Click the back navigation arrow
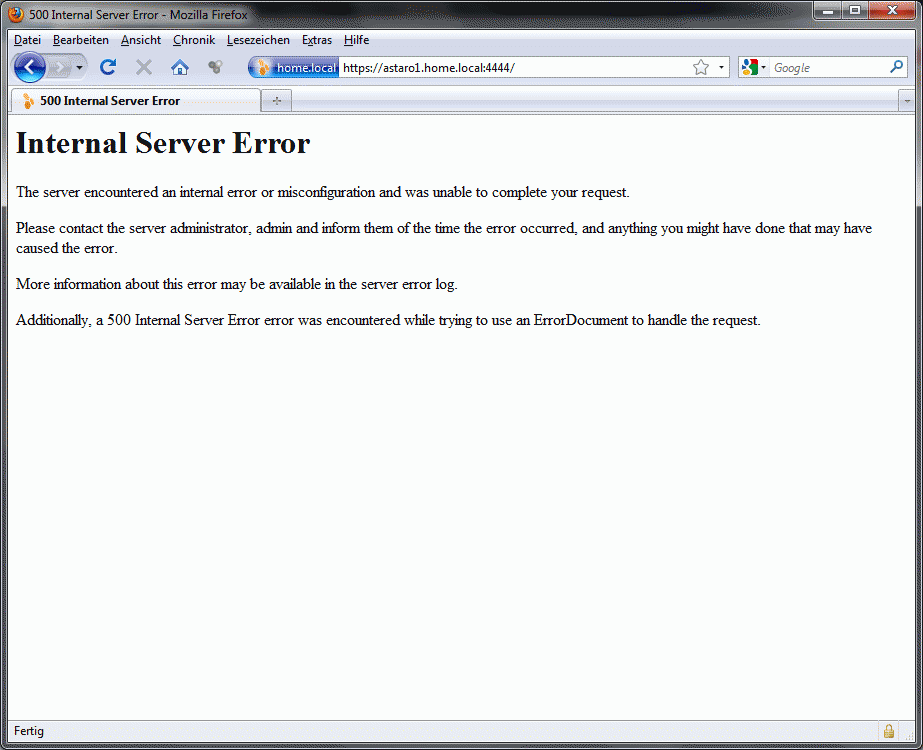 (30, 67)
